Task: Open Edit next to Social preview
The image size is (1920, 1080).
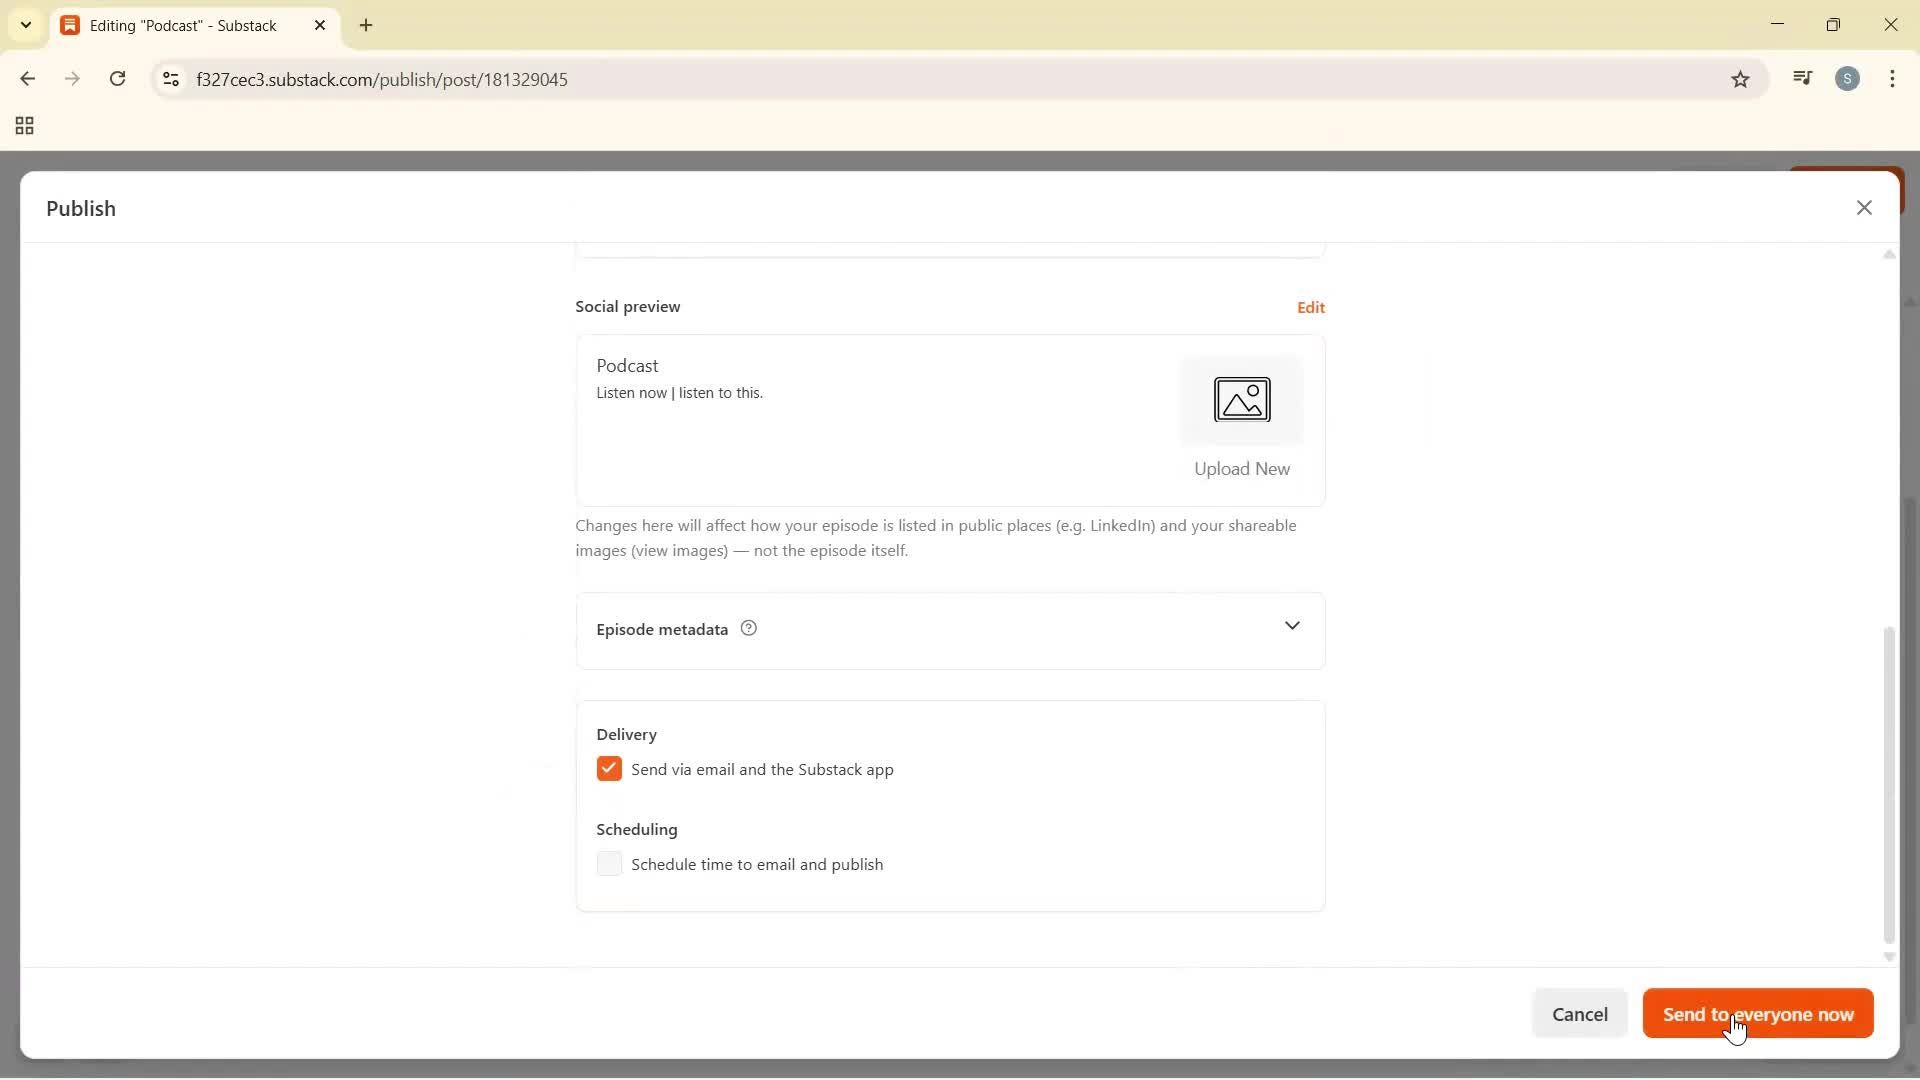Action: [x=1311, y=307]
